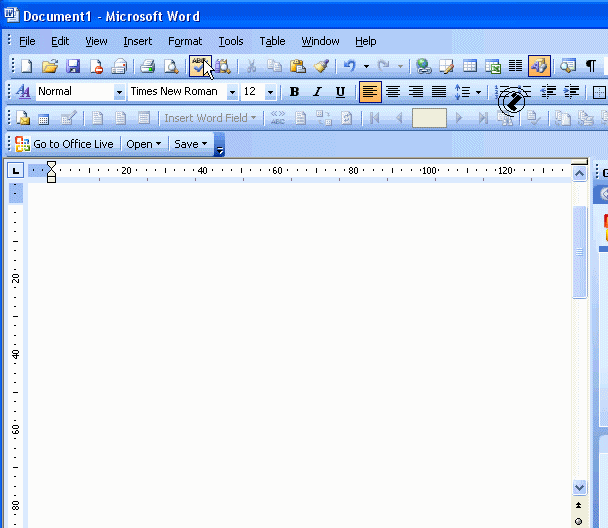The height and width of the screenshot is (528, 608).
Task: Click the tab selector at ruler corner
Action: click(16, 170)
